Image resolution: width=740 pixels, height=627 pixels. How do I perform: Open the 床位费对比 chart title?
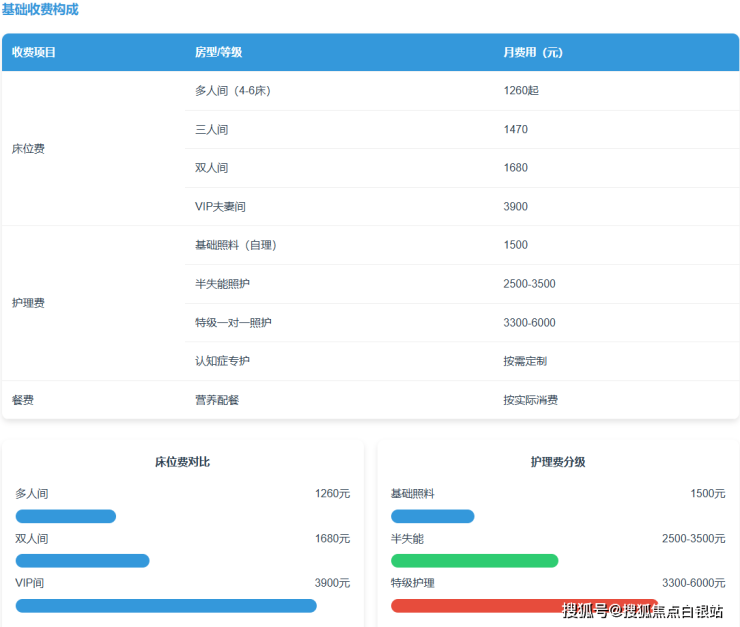pos(182,462)
